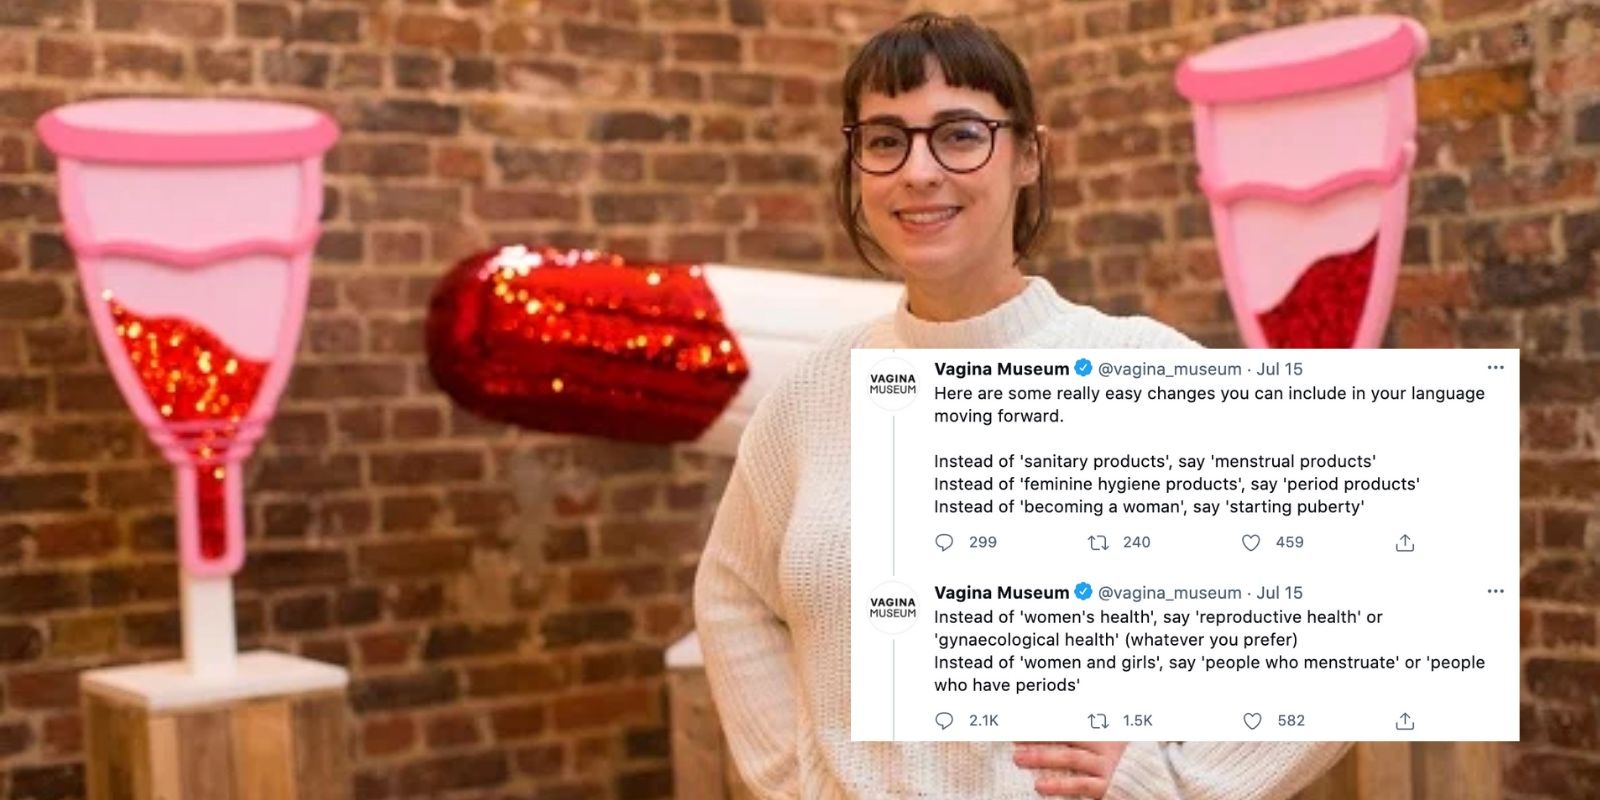Click the @vagina_museum handle on first tweet
Viewport: 1600px width, 800px height.
[x=1169, y=369]
